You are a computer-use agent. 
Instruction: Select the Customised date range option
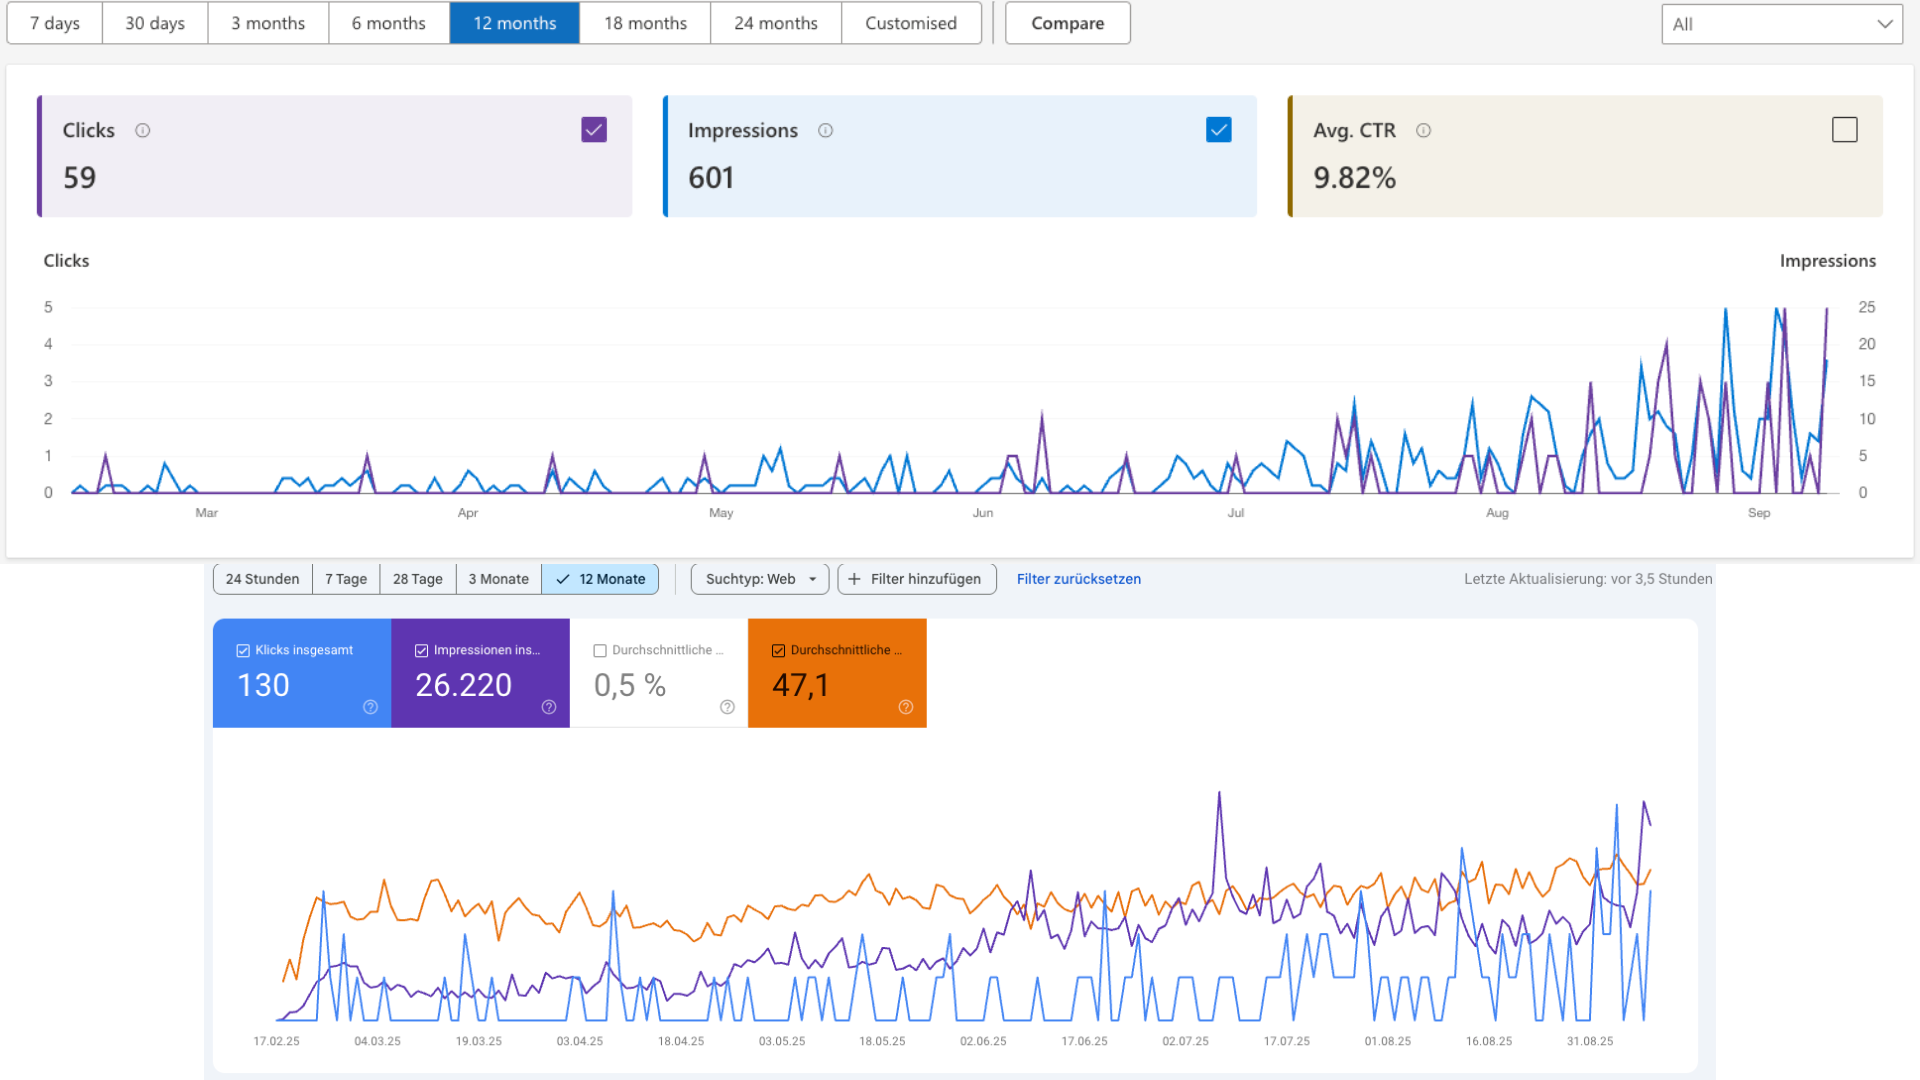910,23
